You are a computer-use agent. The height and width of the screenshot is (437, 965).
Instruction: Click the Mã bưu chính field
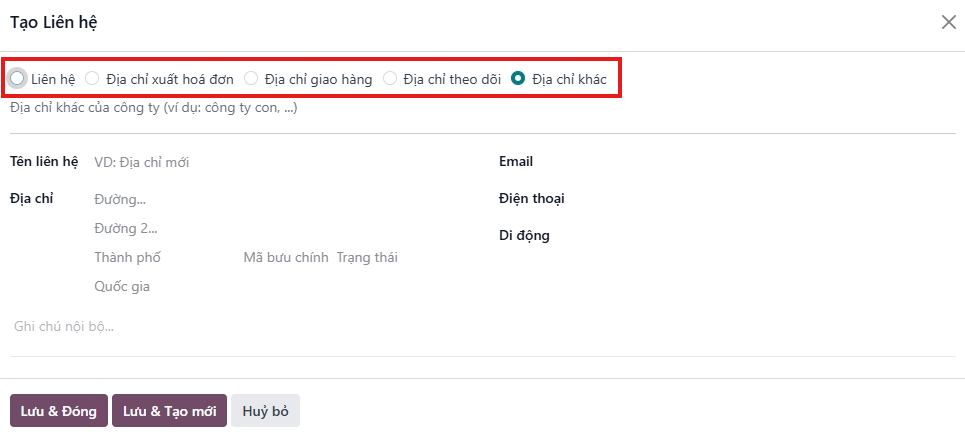point(286,257)
